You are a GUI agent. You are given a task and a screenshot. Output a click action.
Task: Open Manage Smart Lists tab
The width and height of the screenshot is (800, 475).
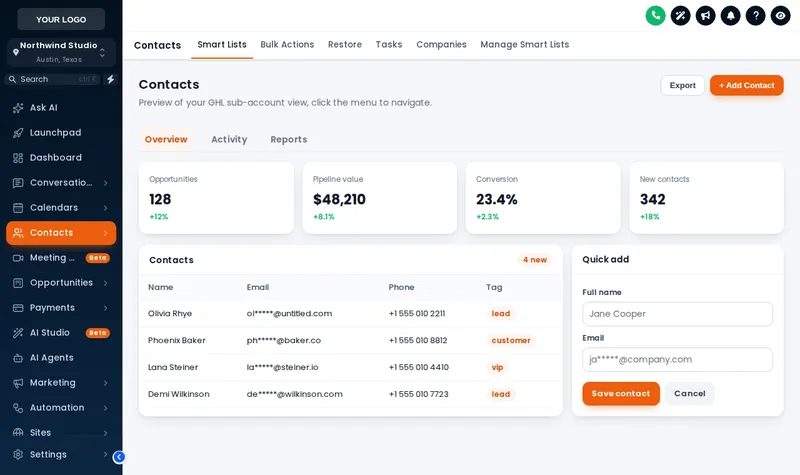click(524, 45)
